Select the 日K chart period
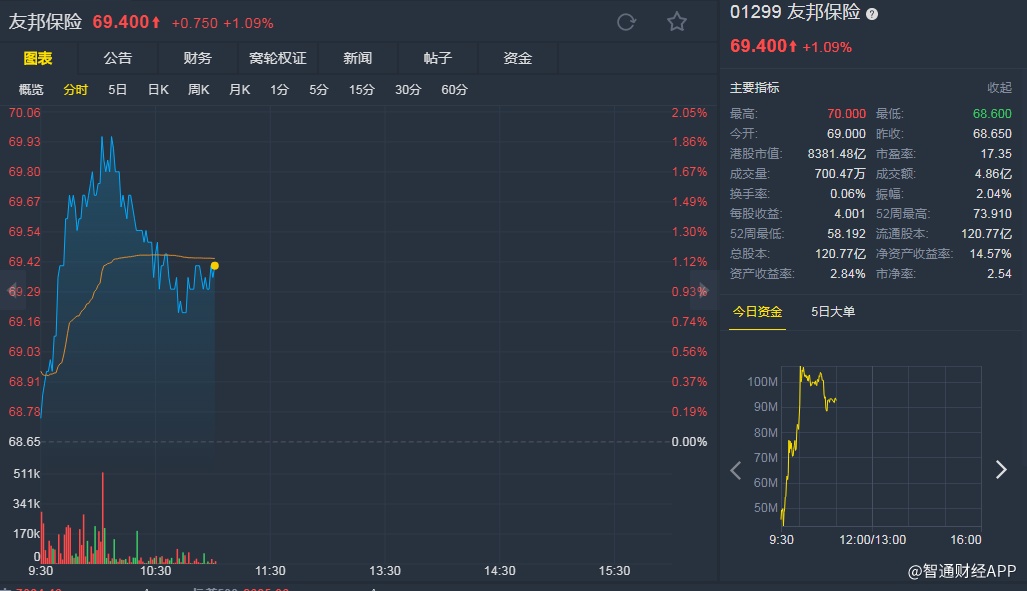 (x=158, y=90)
